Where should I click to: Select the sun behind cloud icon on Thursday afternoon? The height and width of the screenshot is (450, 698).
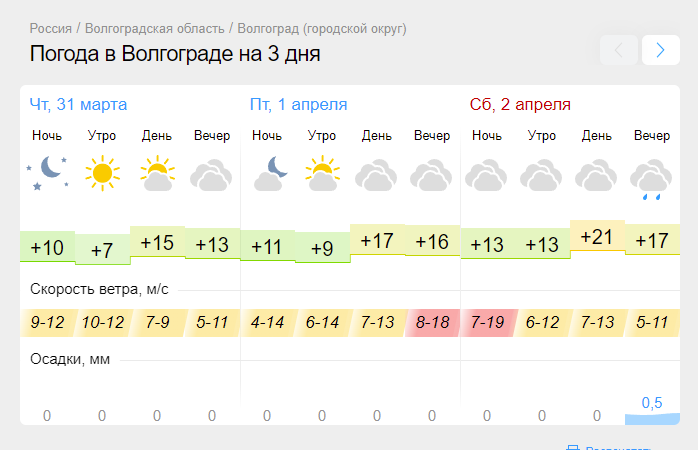[157, 173]
